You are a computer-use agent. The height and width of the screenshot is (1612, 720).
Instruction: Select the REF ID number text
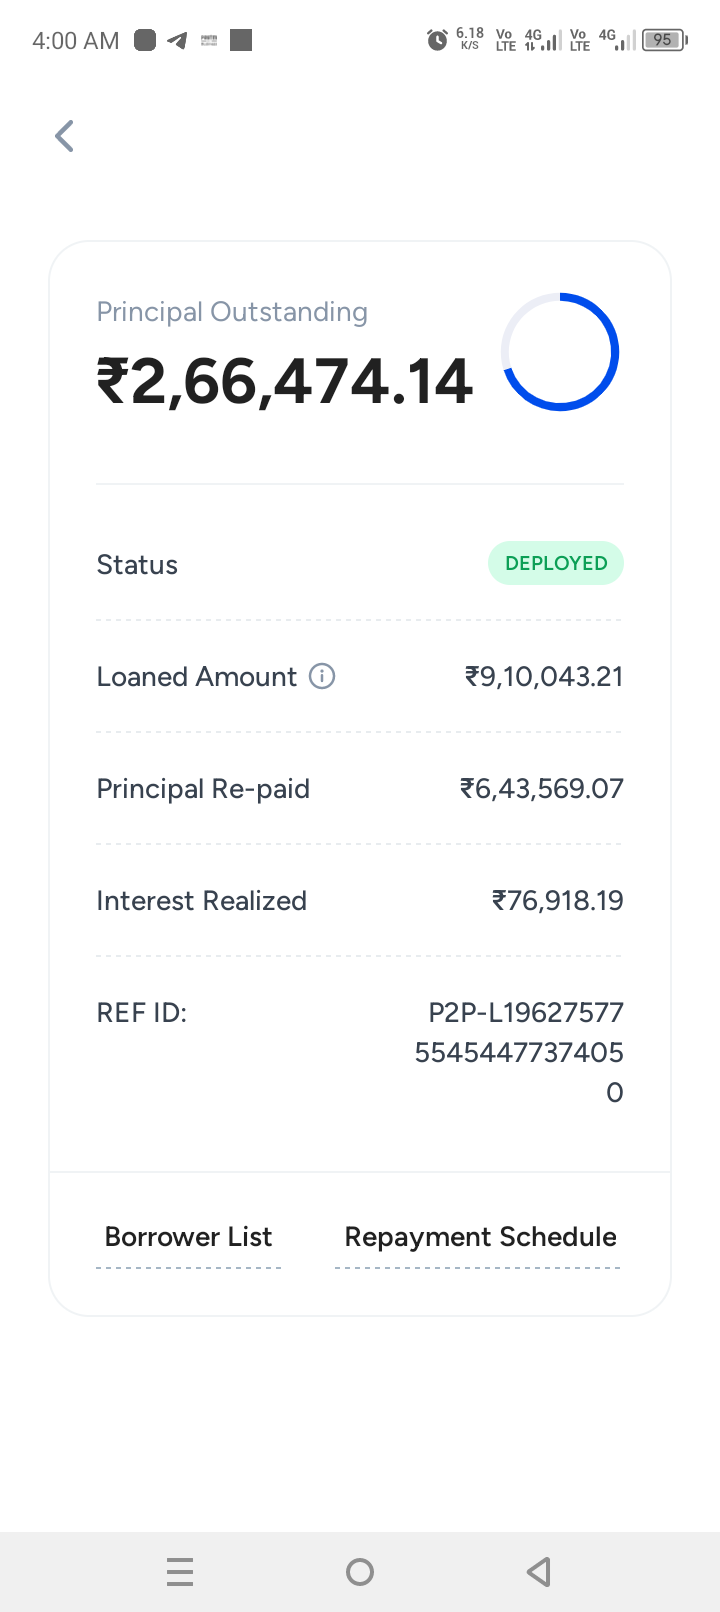519,1052
